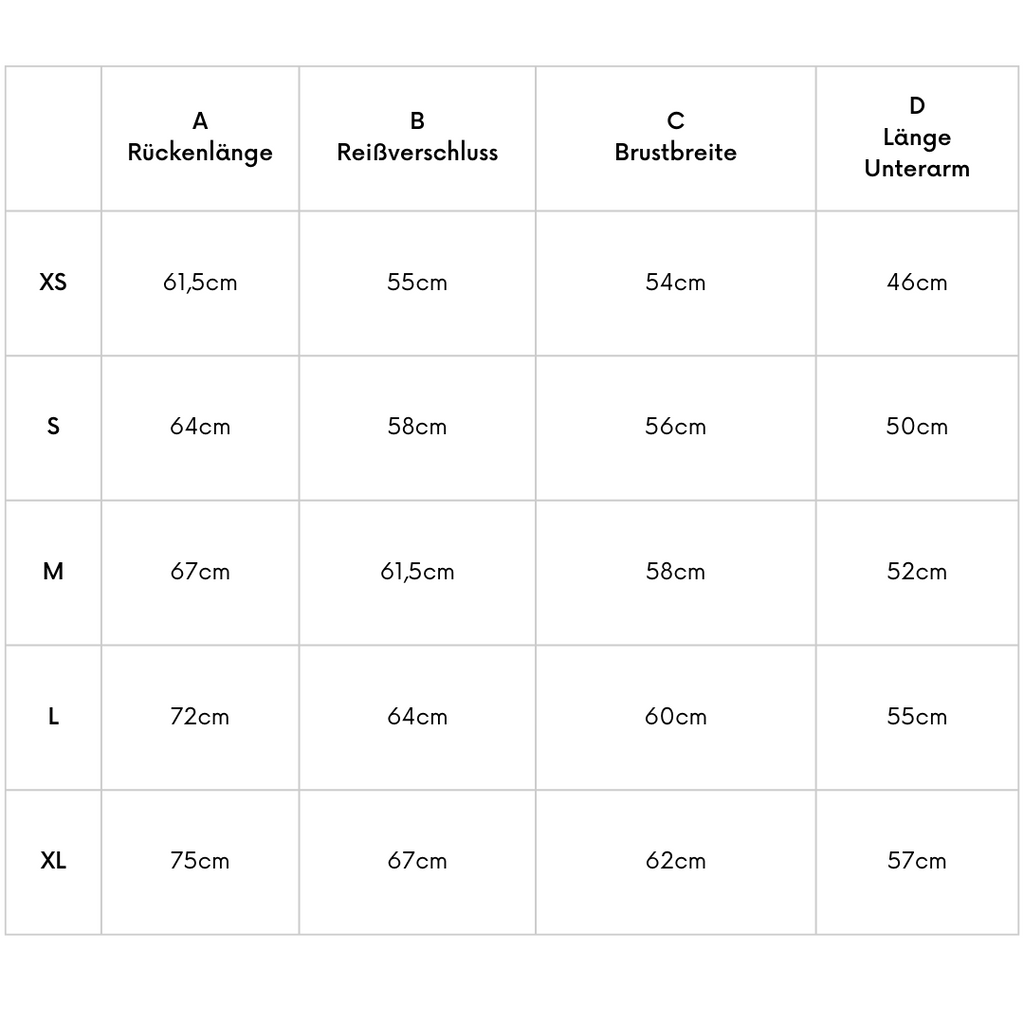Select the S Brustbreite value 56cm

(x=675, y=426)
